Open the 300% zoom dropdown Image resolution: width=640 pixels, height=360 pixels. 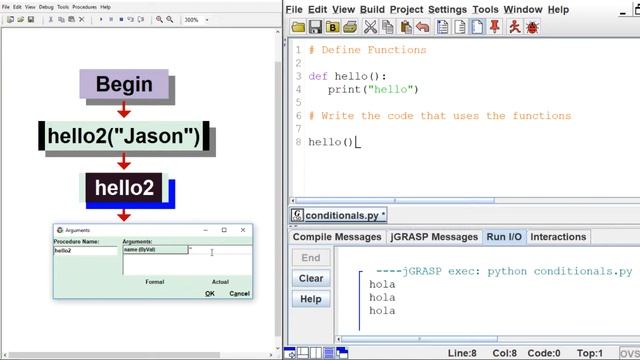pyautogui.click(x=207, y=20)
